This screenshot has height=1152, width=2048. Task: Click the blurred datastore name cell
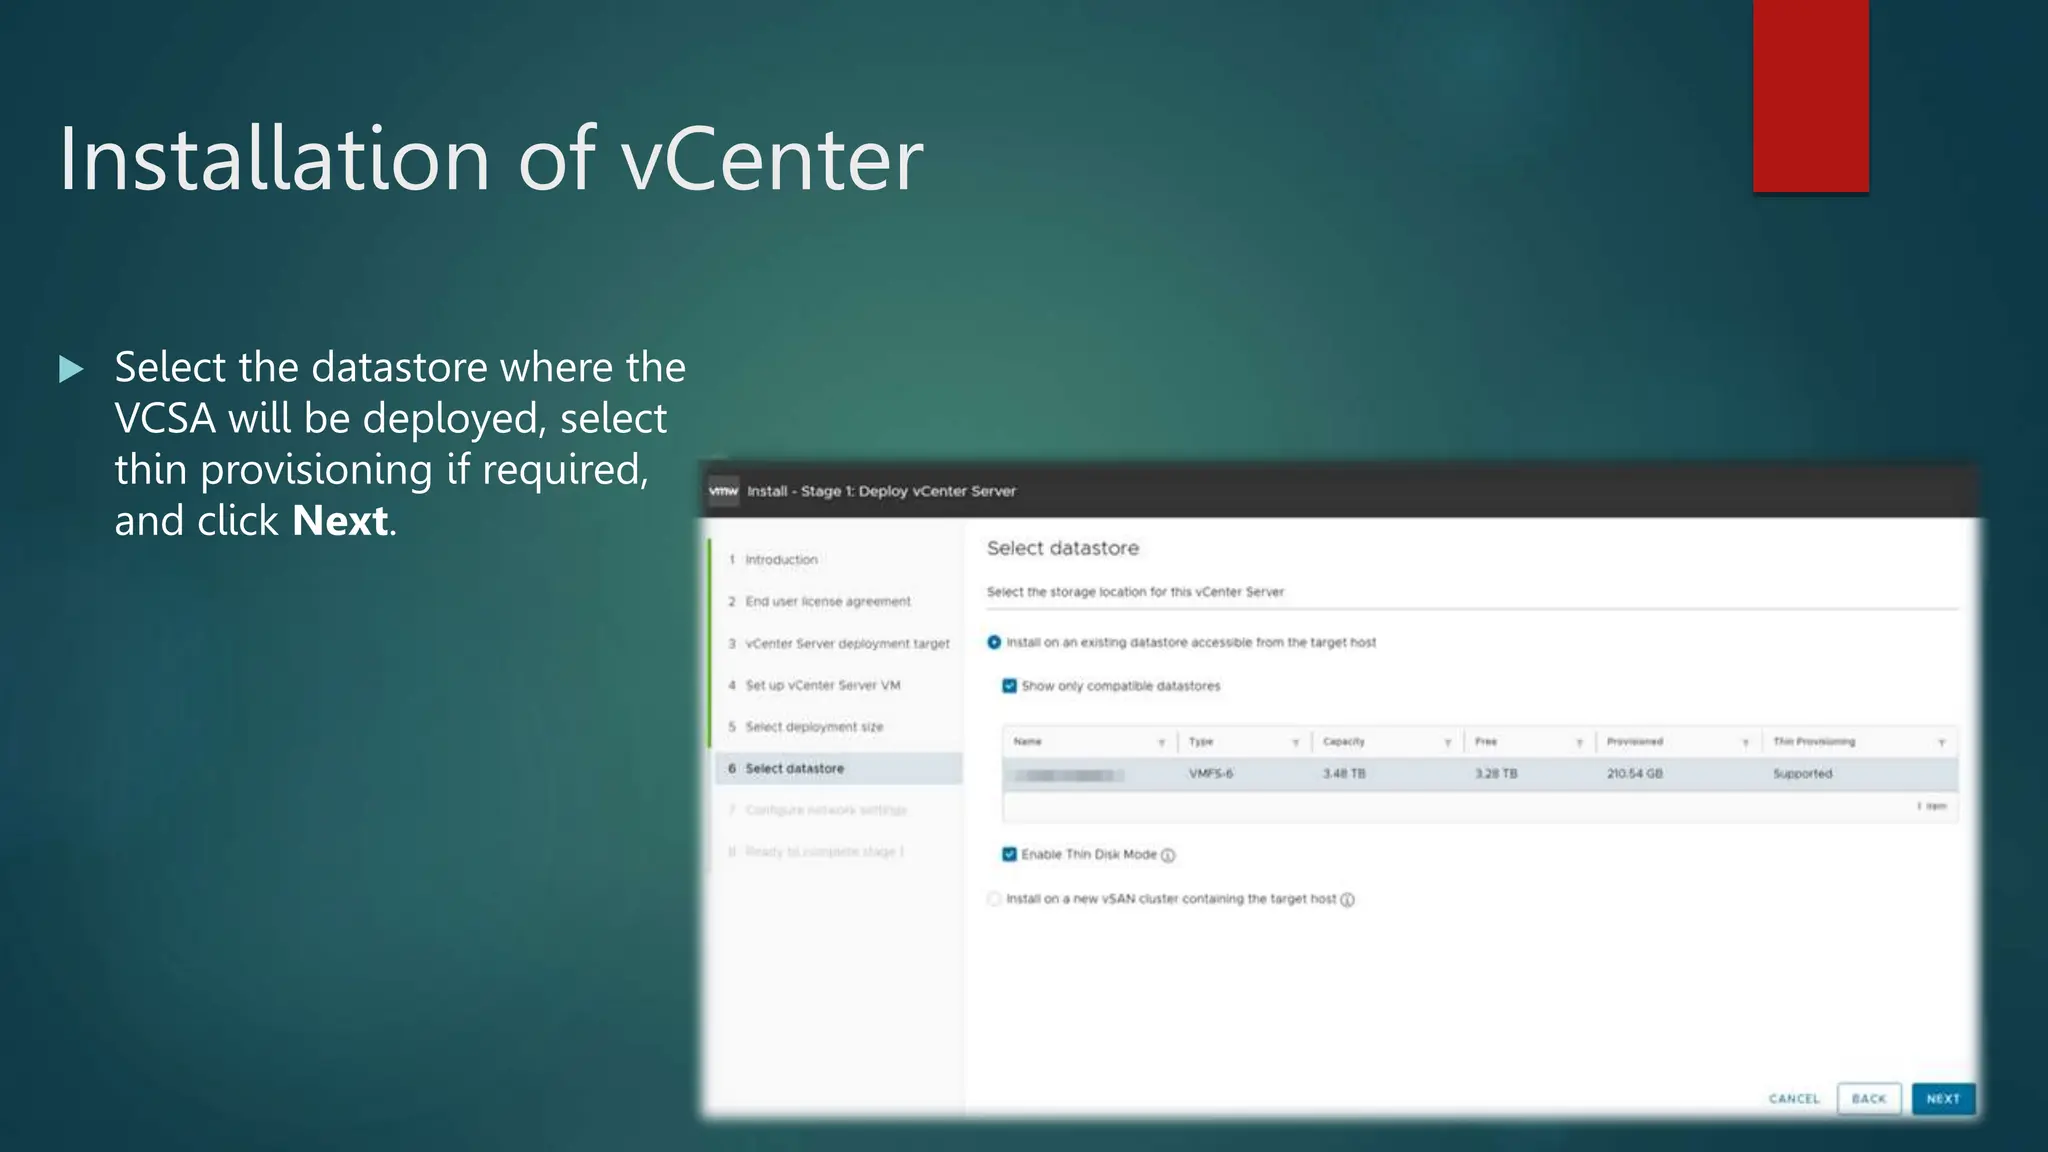(x=1069, y=775)
